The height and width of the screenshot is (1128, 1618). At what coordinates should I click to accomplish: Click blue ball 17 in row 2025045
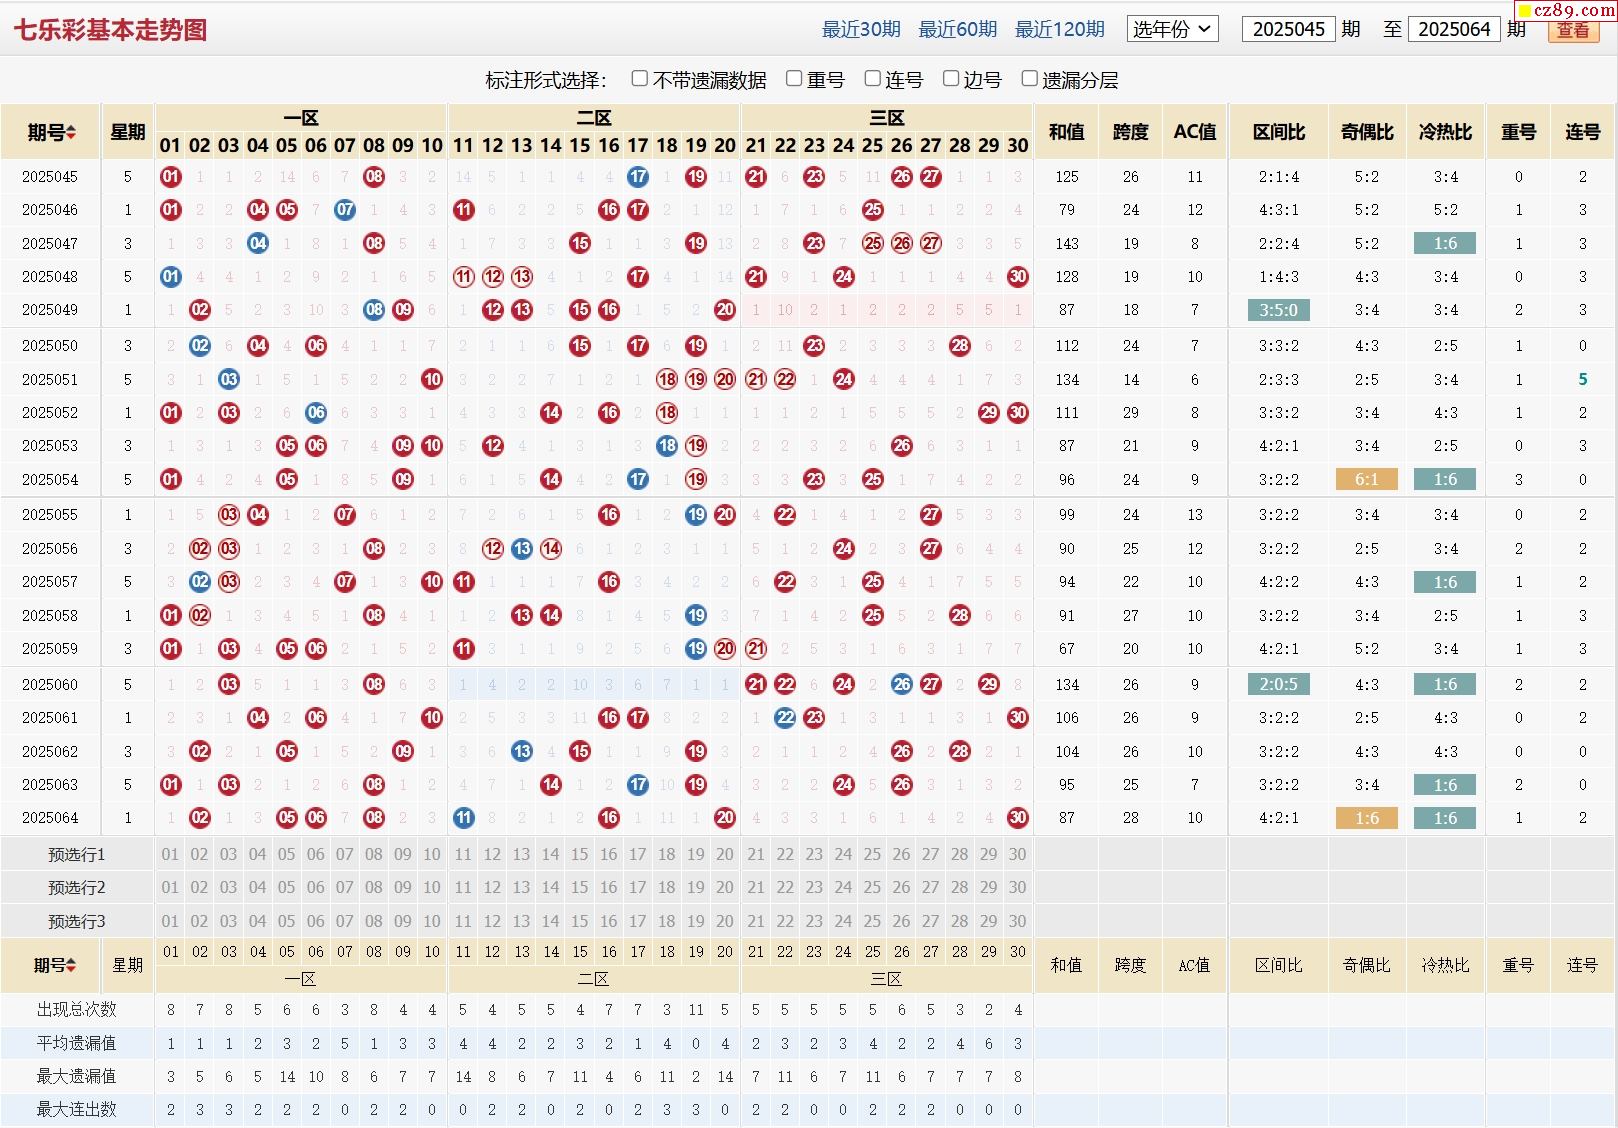tap(638, 177)
